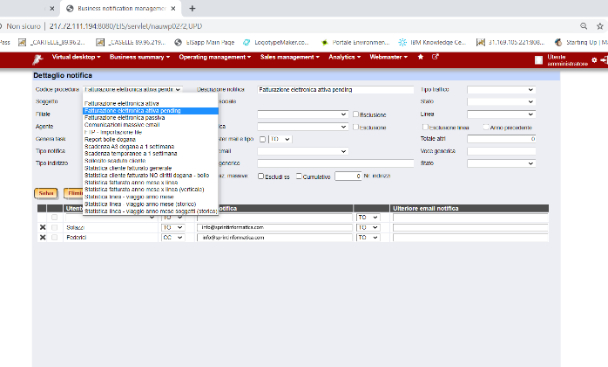Click the application logo in red navbar
This screenshot has width=608, height=367.
pos(37,59)
